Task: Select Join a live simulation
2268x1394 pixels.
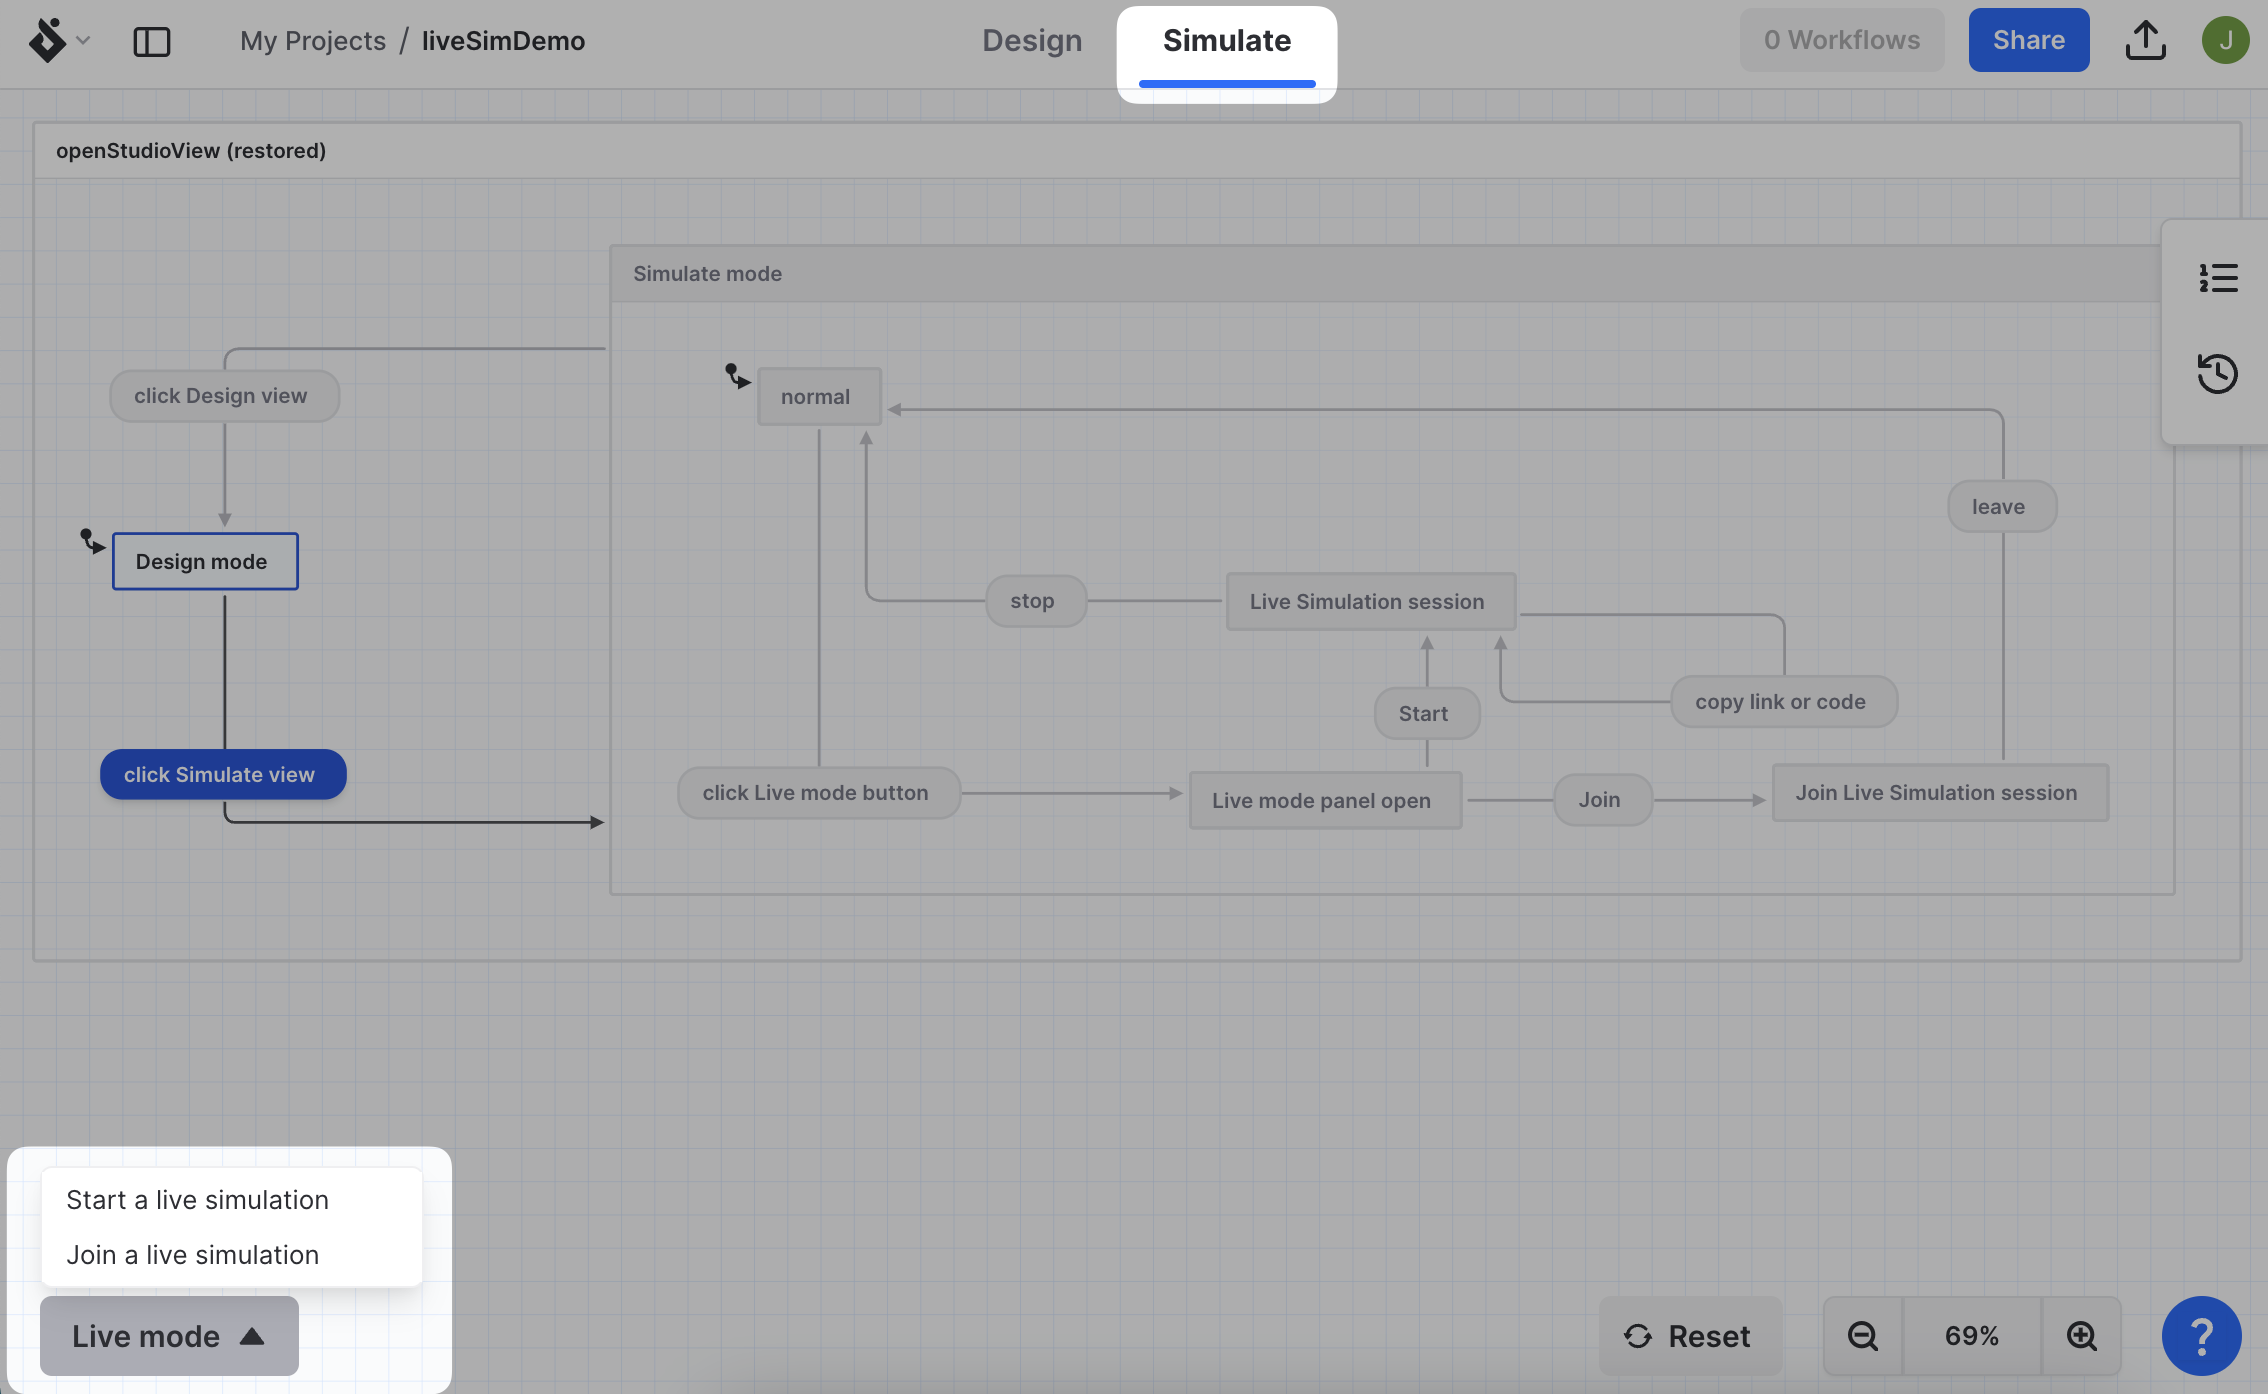Action: tap(193, 1255)
